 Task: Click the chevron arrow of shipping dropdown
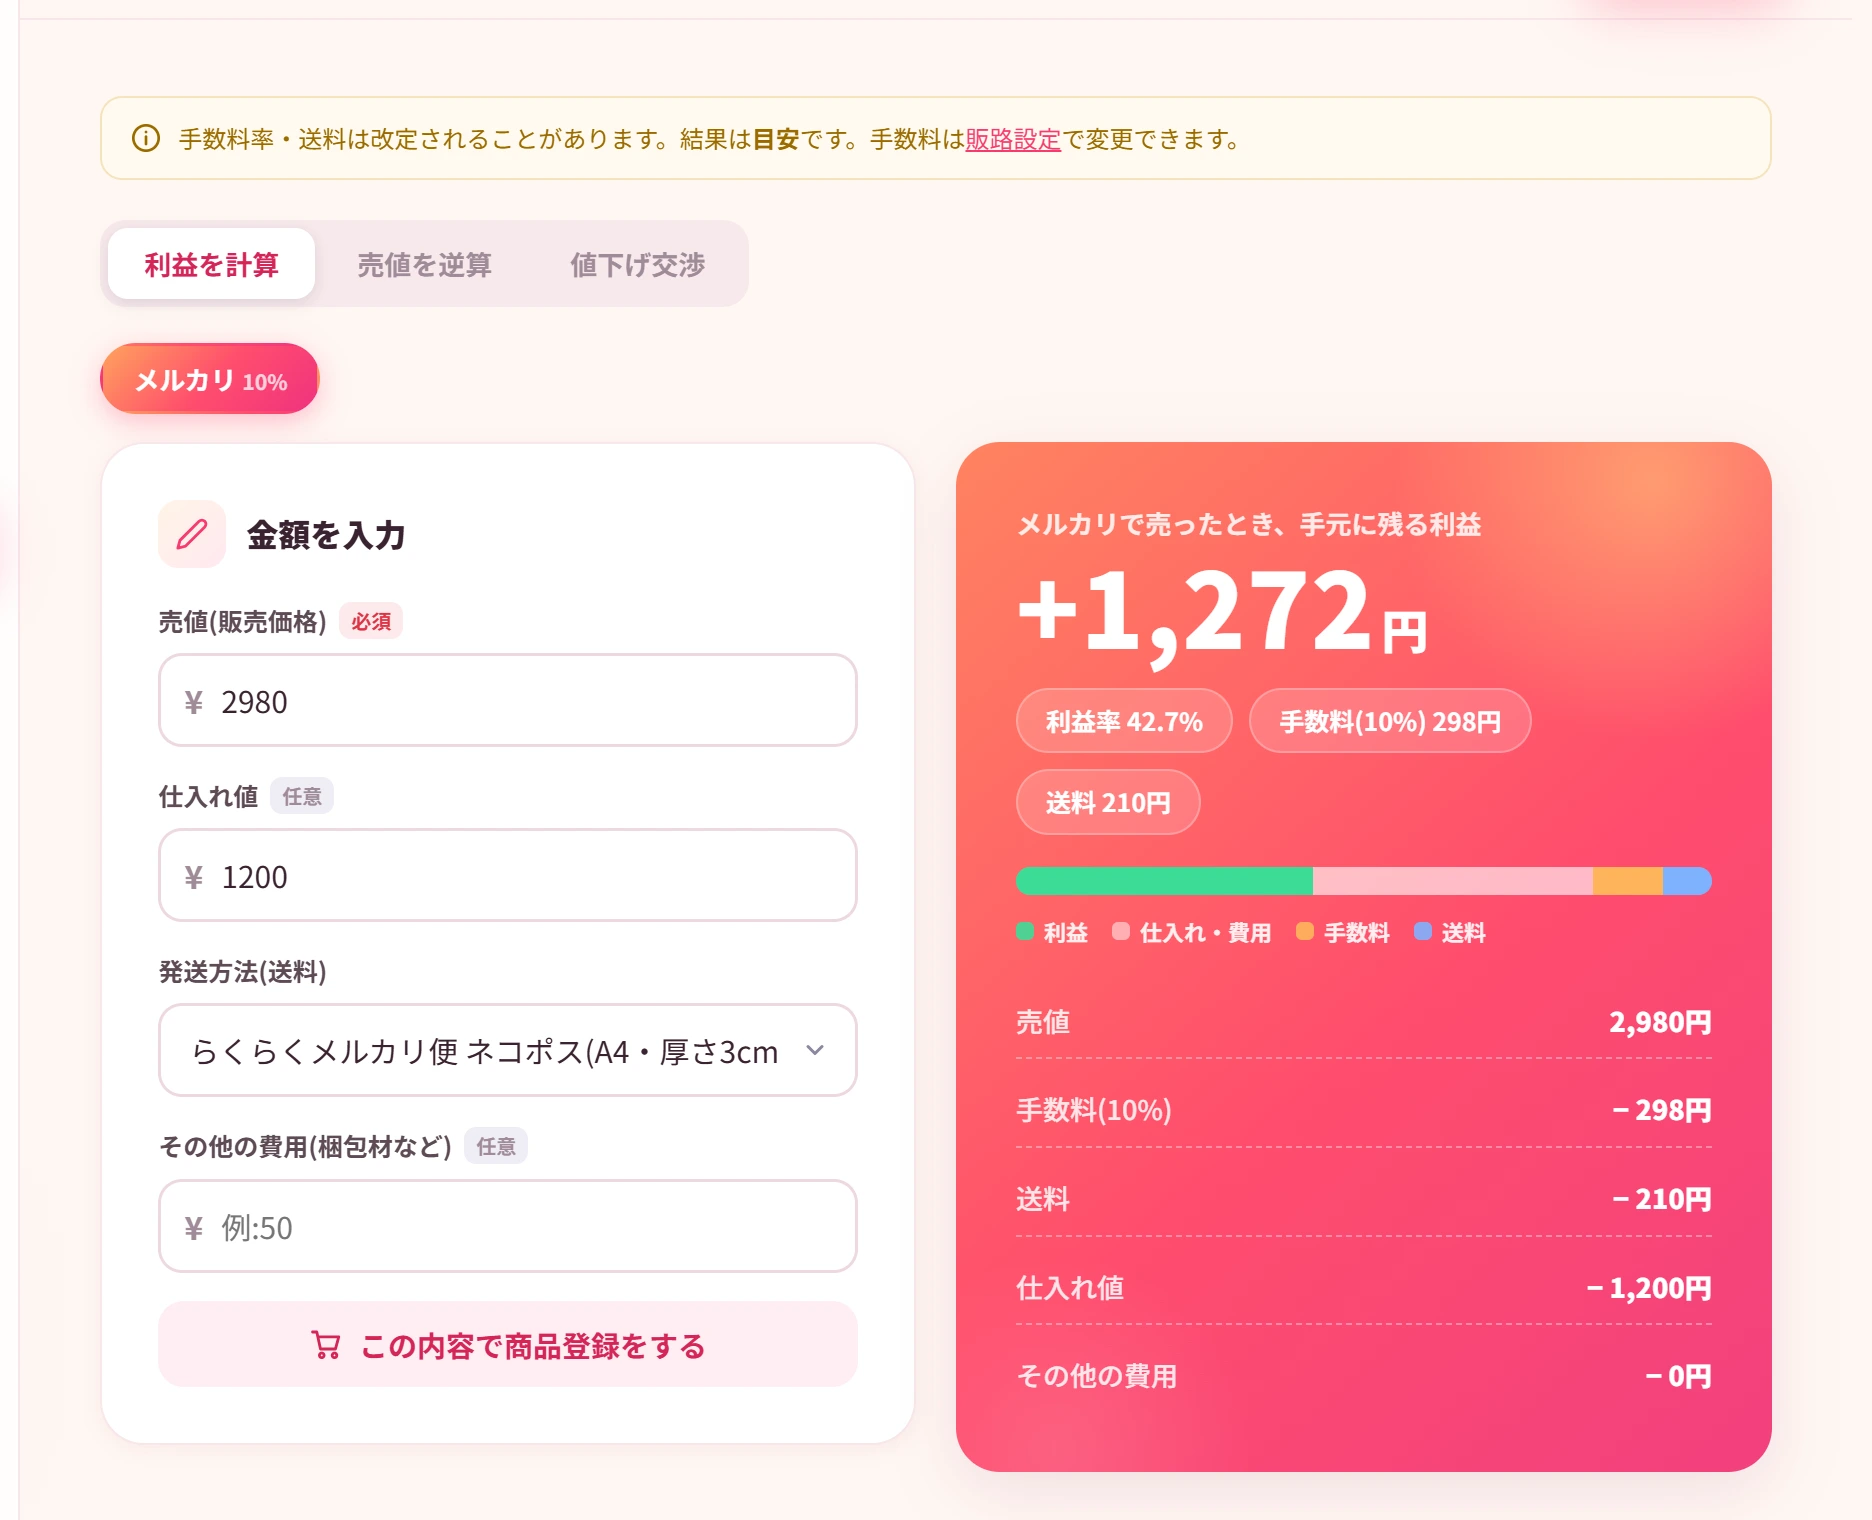coord(815,1050)
